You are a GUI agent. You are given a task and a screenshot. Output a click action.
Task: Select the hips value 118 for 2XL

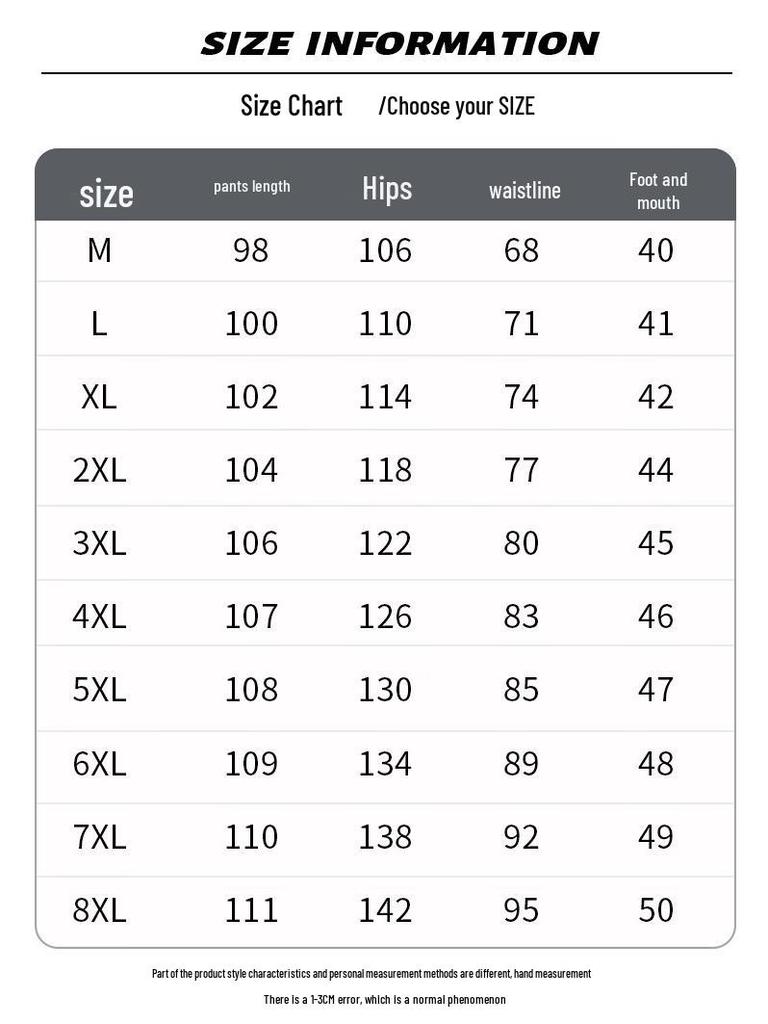tap(385, 470)
